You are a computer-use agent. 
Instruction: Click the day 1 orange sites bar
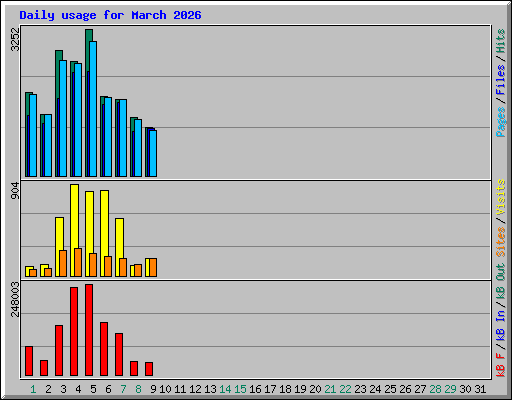click(33, 273)
